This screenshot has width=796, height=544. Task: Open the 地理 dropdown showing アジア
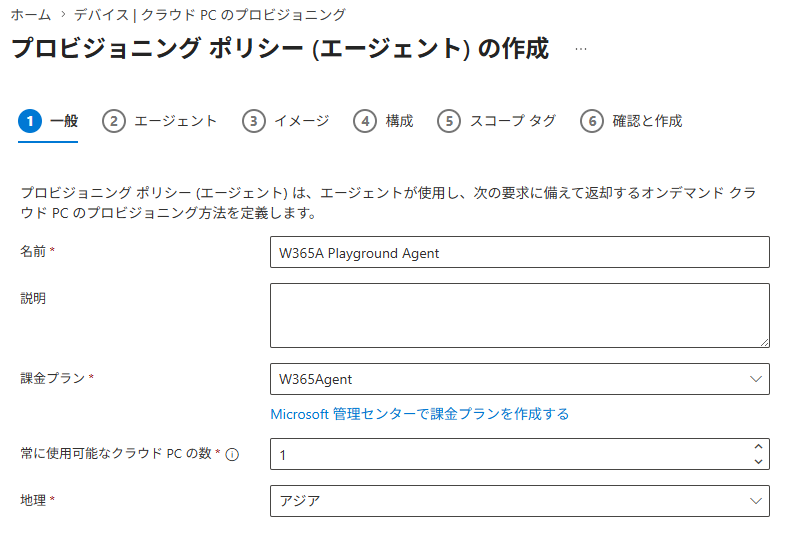(520, 501)
